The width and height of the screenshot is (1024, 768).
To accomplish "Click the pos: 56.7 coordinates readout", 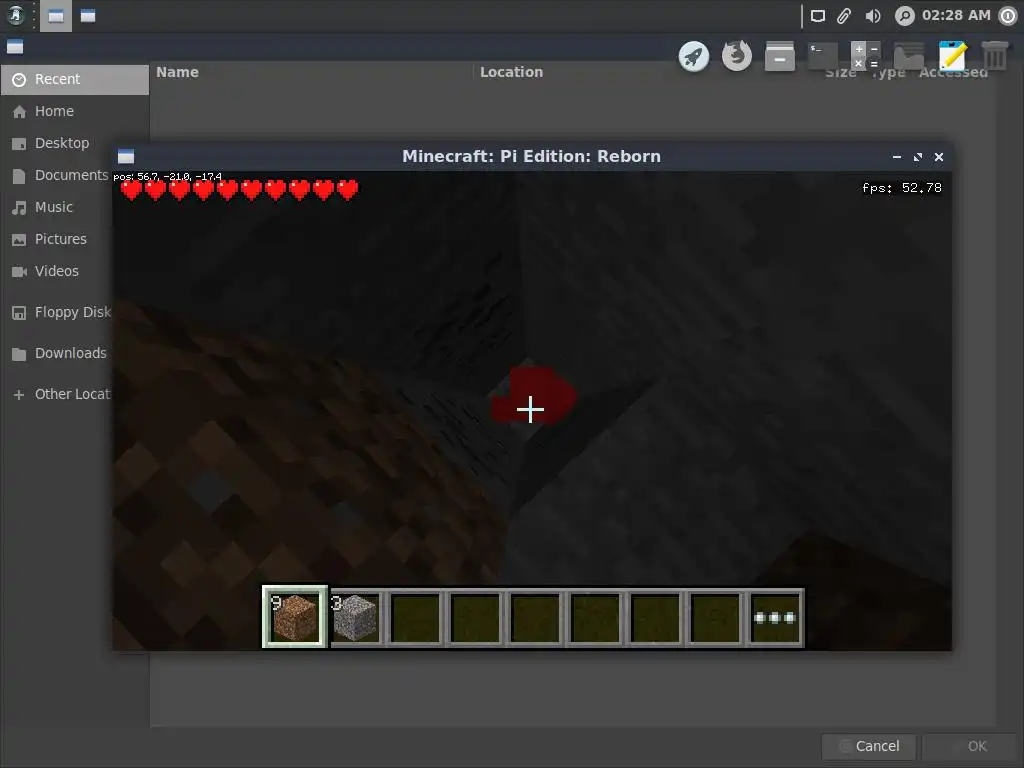I will (168, 176).
